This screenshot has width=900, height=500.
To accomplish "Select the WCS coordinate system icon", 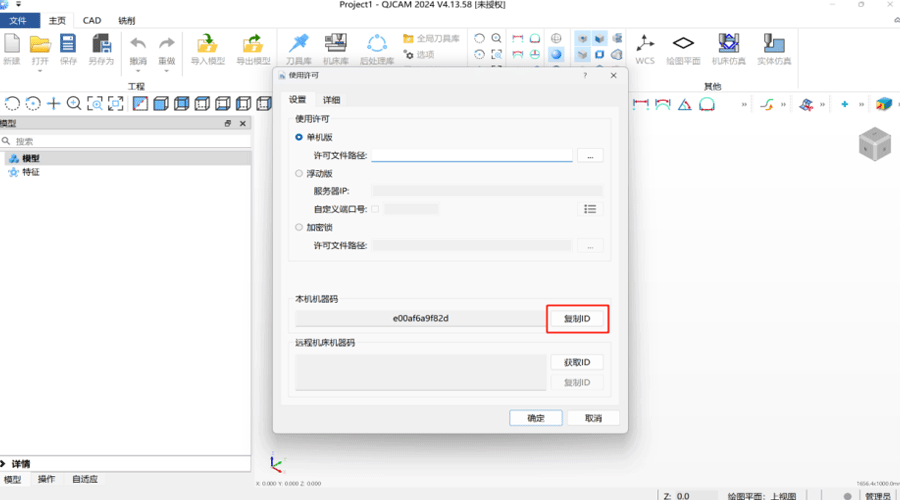I will pyautogui.click(x=645, y=45).
